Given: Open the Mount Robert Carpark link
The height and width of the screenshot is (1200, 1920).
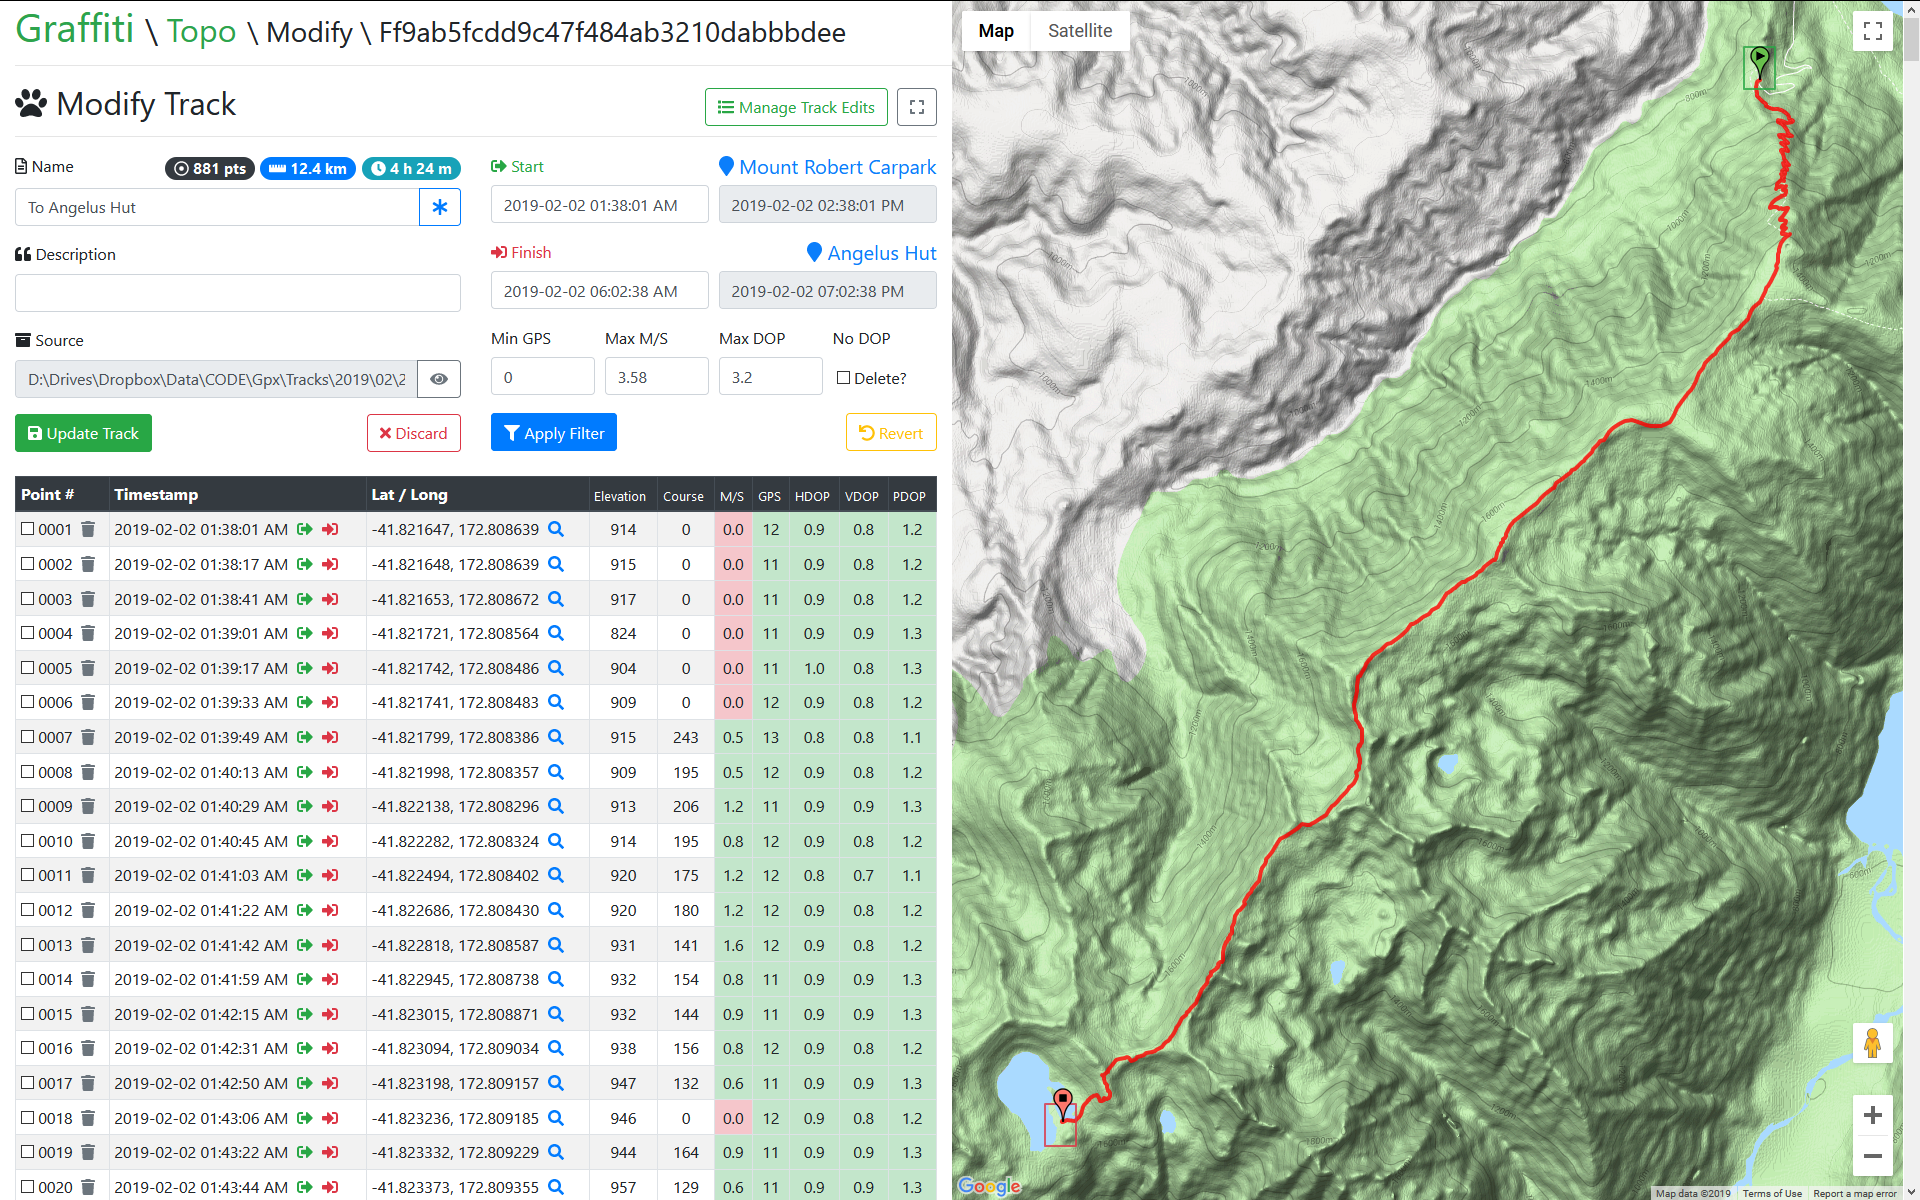Looking at the screenshot, I should click(837, 167).
